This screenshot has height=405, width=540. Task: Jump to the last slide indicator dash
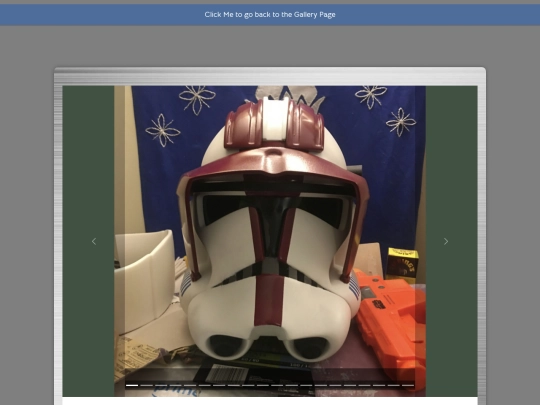pos(408,385)
